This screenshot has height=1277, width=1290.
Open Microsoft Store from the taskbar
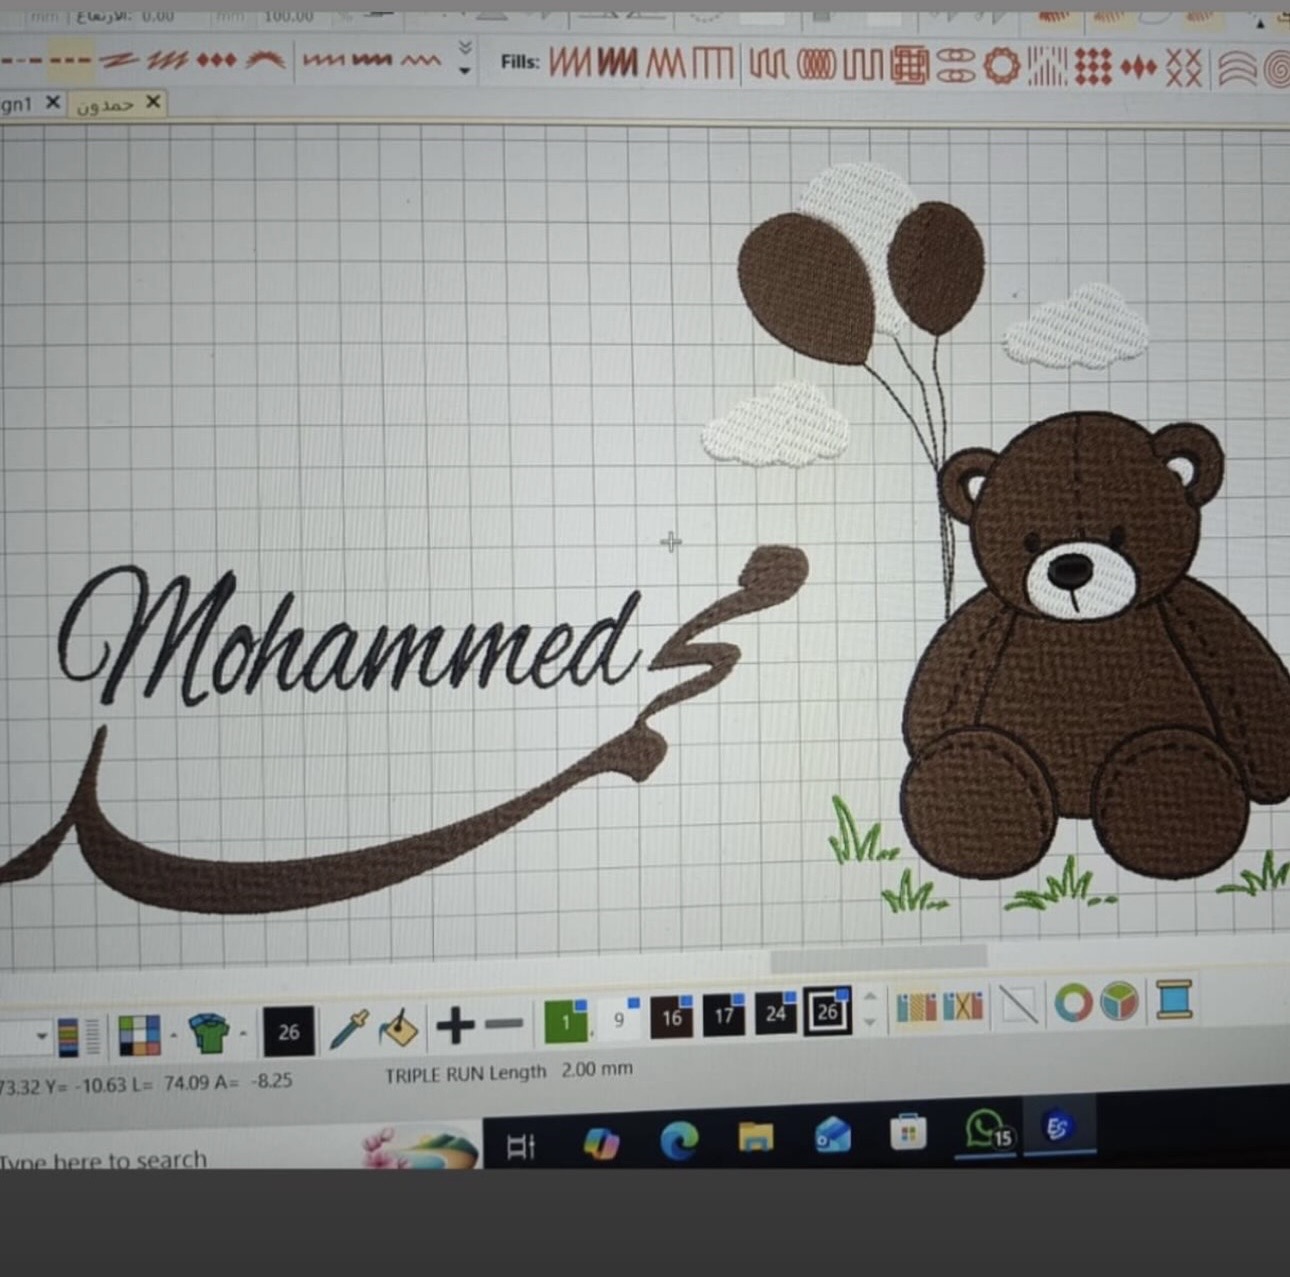point(908,1133)
